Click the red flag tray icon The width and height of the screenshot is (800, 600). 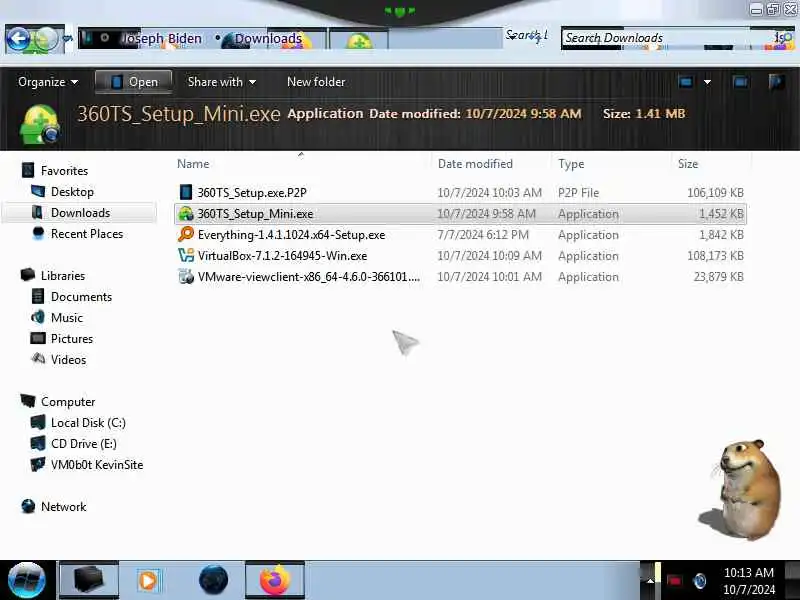(674, 581)
